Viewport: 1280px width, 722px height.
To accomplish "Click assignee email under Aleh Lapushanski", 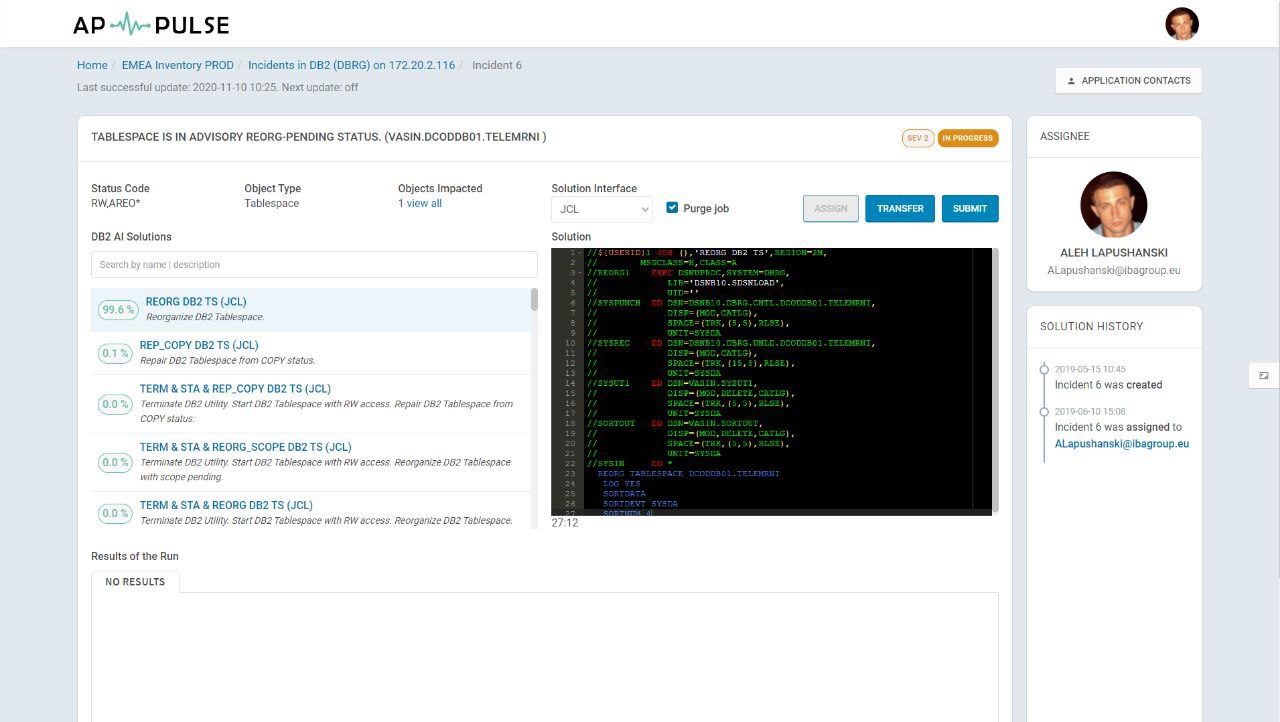I will click(x=1114, y=270).
